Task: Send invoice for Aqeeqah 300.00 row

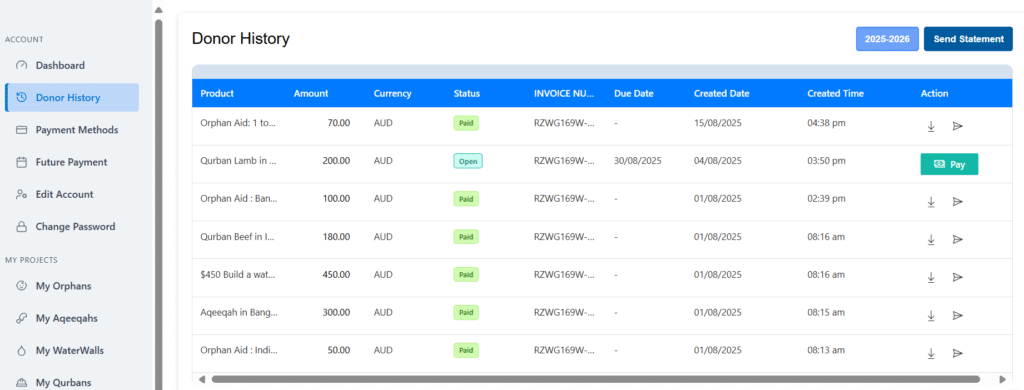Action: [957, 316]
